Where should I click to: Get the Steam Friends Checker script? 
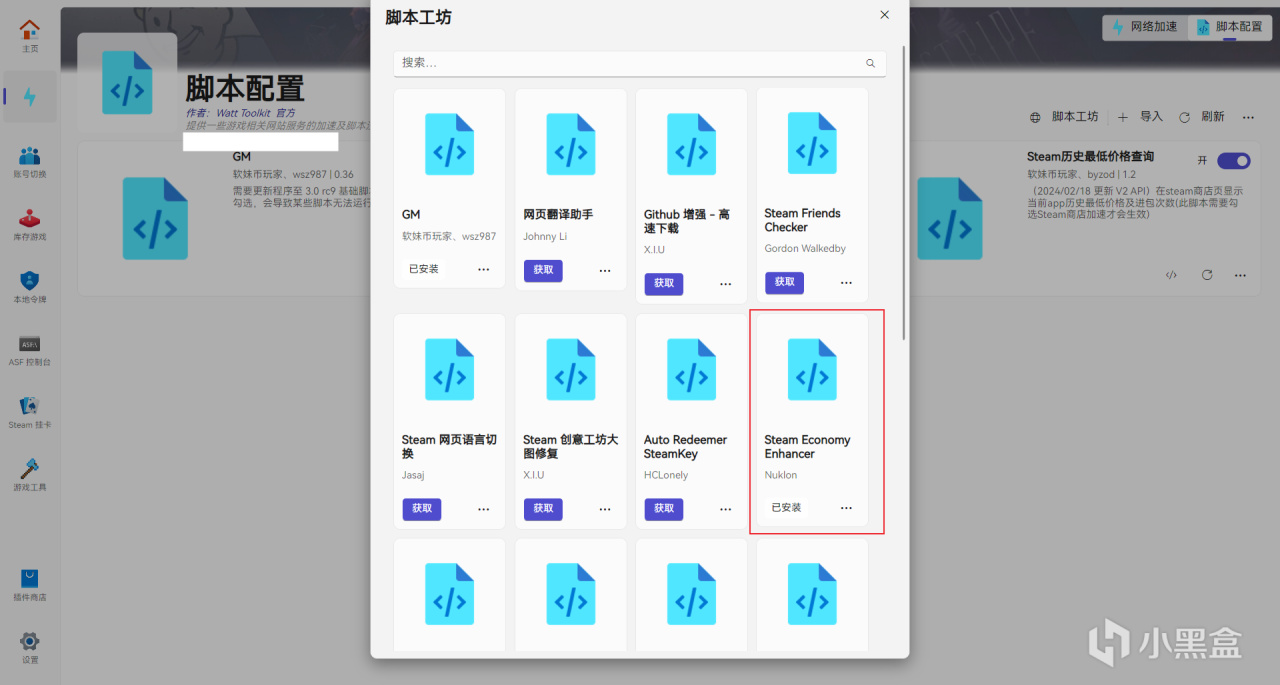pyautogui.click(x=785, y=282)
